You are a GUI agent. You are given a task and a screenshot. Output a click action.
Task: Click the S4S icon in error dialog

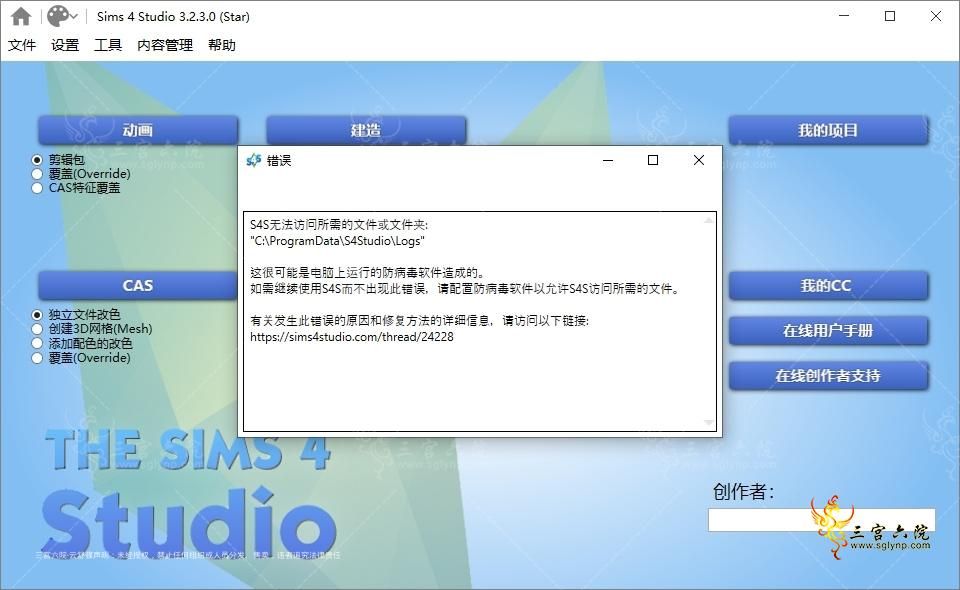click(253, 160)
